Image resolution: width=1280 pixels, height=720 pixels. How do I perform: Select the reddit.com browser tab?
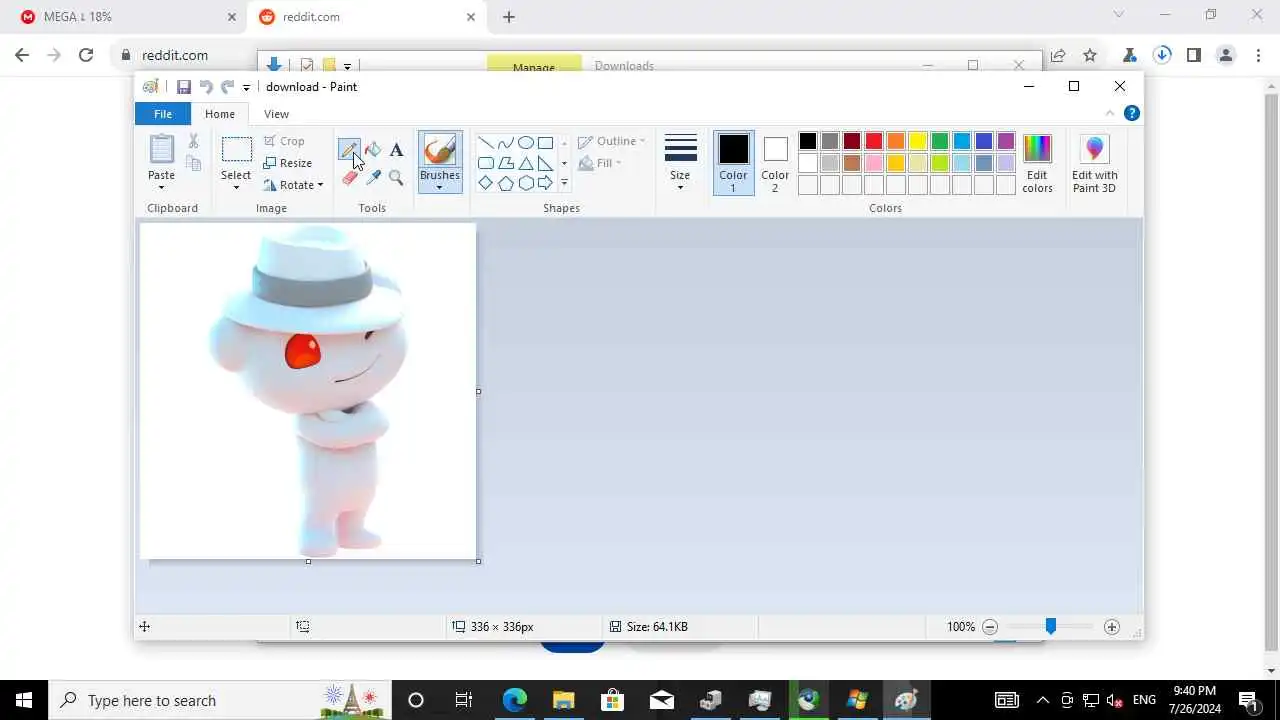coord(366,17)
